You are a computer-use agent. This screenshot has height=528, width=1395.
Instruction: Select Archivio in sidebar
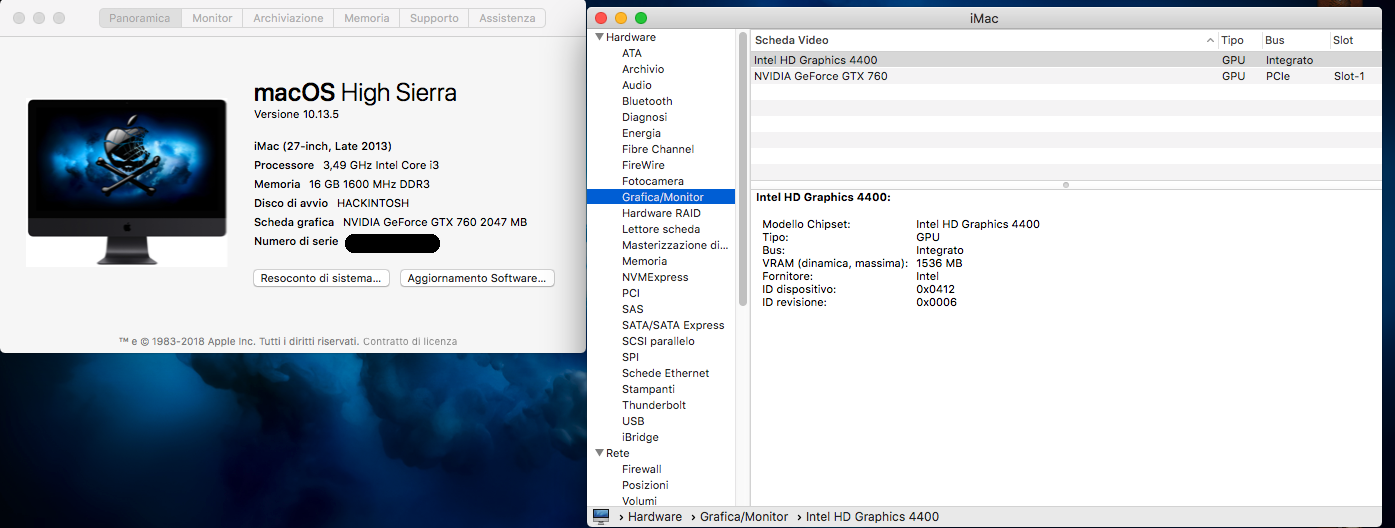(x=643, y=69)
